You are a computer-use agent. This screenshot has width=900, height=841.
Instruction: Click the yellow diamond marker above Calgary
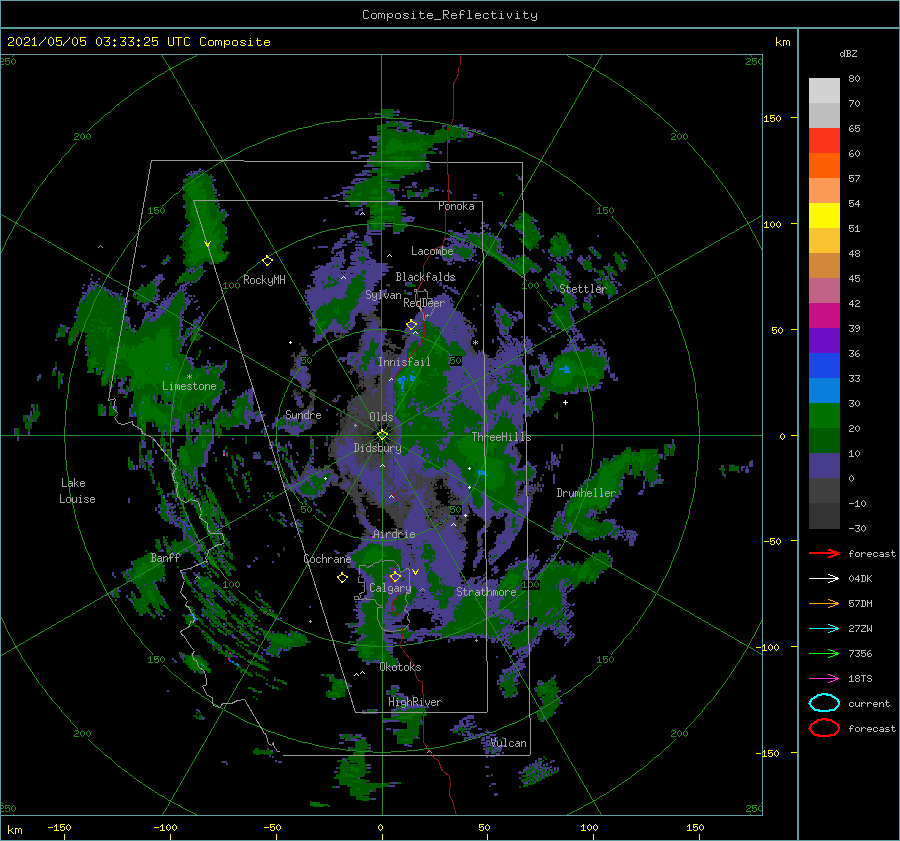395,576
